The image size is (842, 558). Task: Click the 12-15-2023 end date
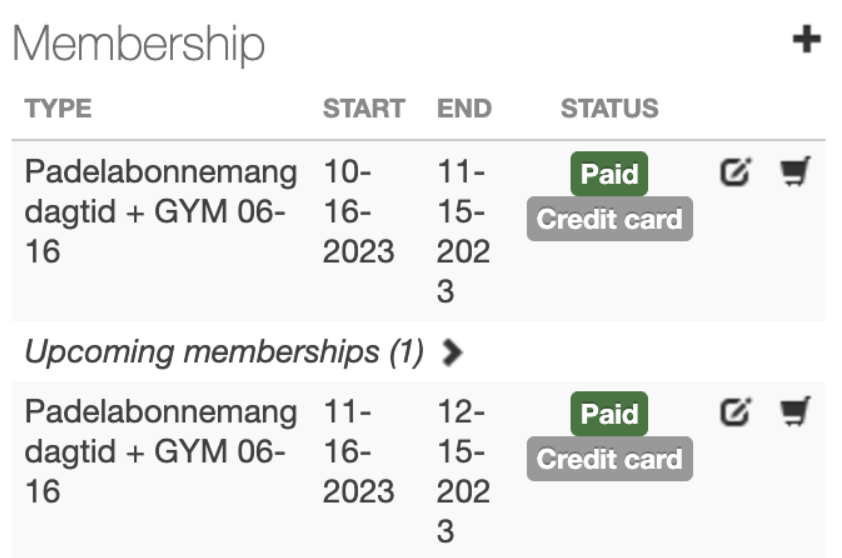(464, 471)
